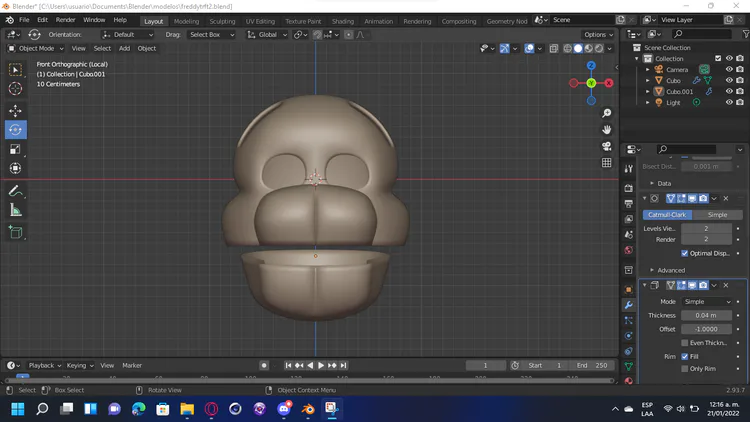Toggle X-ray mode in viewport header
Viewport: 750px width, 422px height.
[x=553, y=48]
